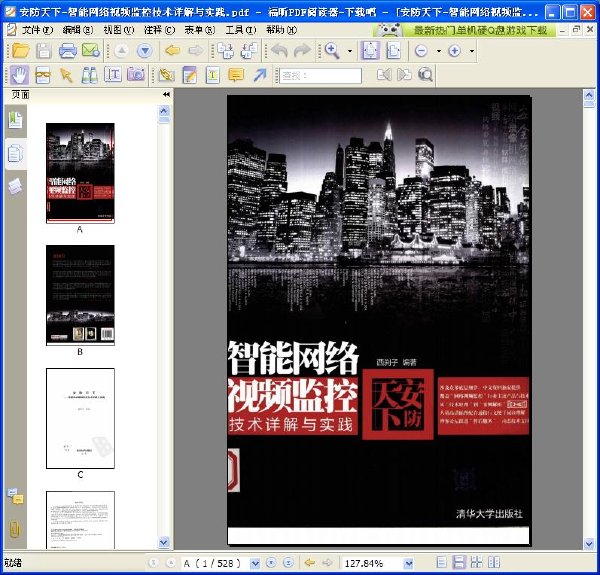Open the zoom out dropdown arrow

point(439,50)
